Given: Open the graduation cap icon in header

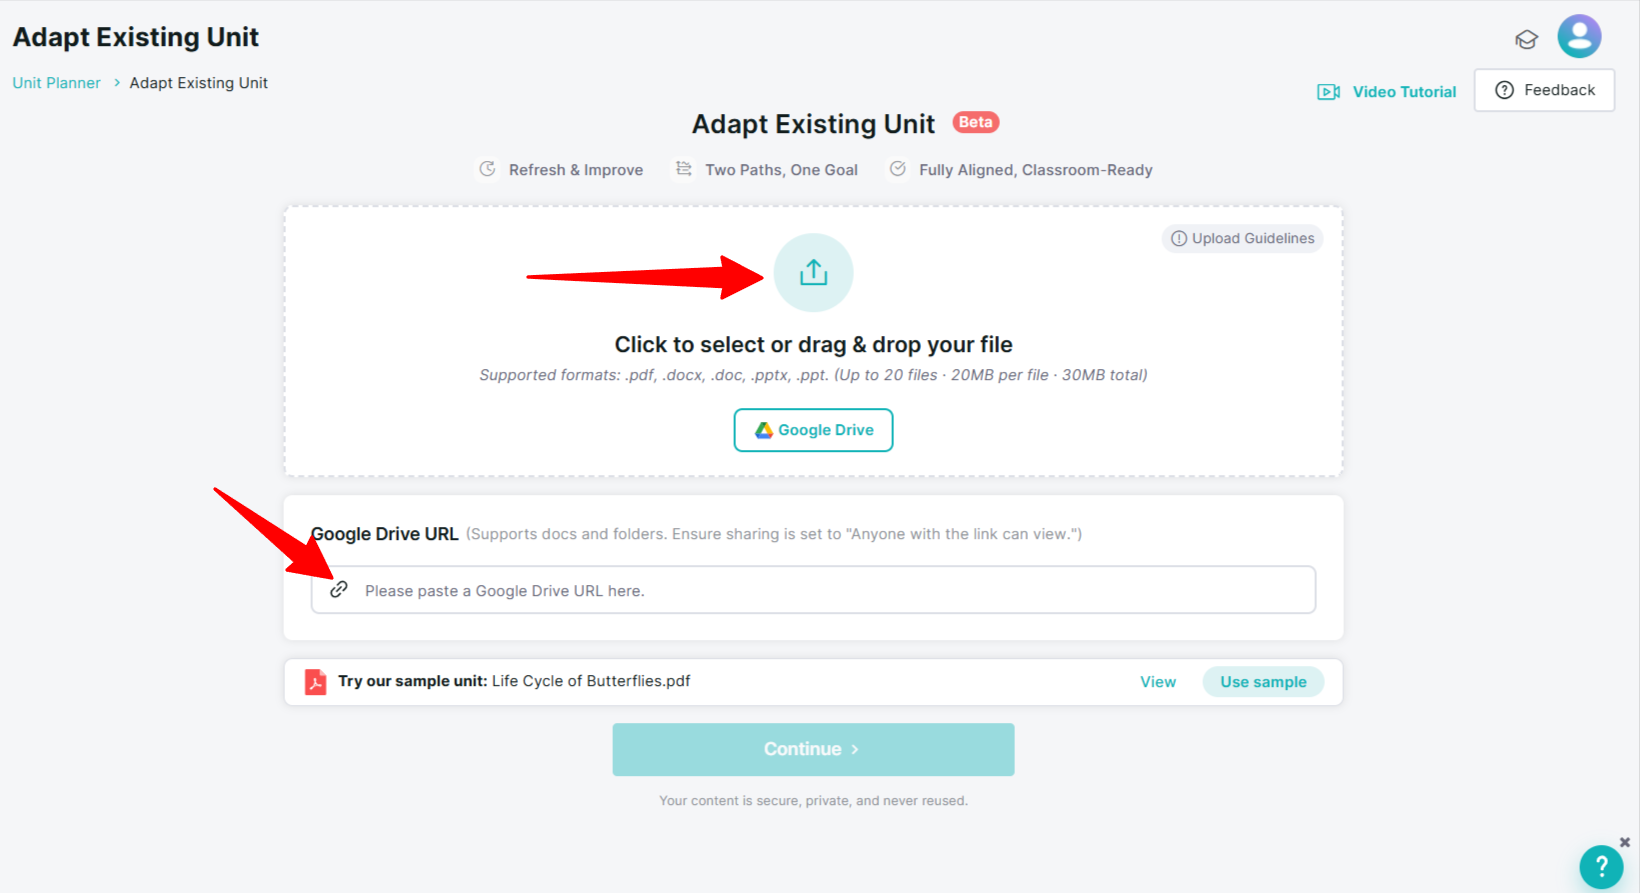Looking at the screenshot, I should tap(1526, 40).
